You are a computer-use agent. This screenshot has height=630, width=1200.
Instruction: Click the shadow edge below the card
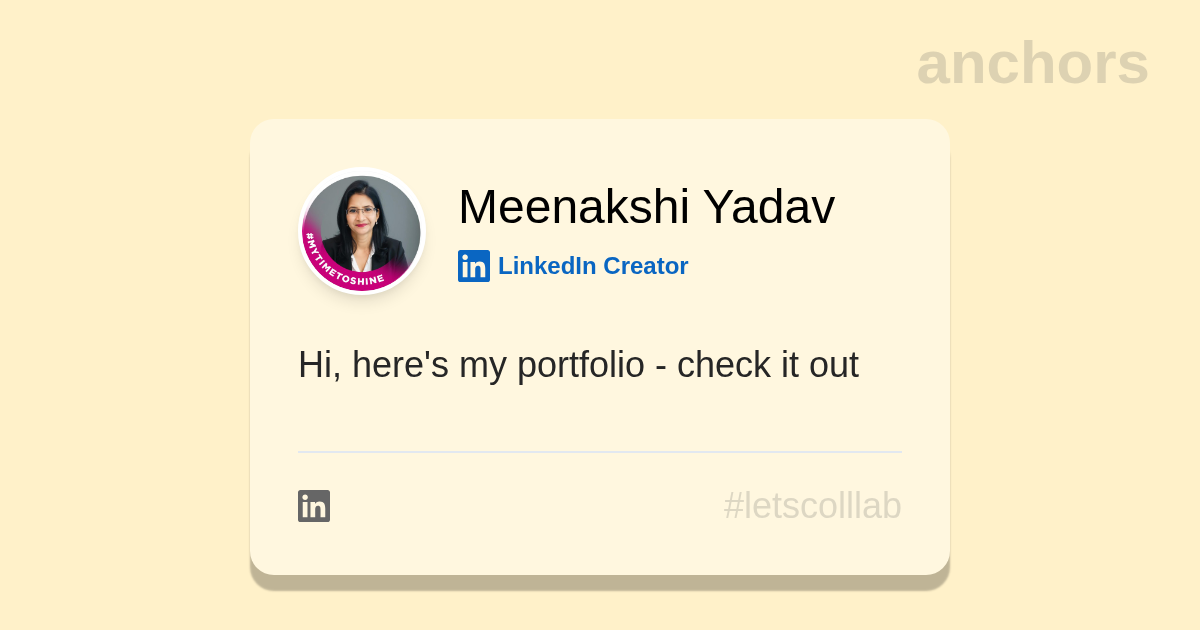point(600,582)
